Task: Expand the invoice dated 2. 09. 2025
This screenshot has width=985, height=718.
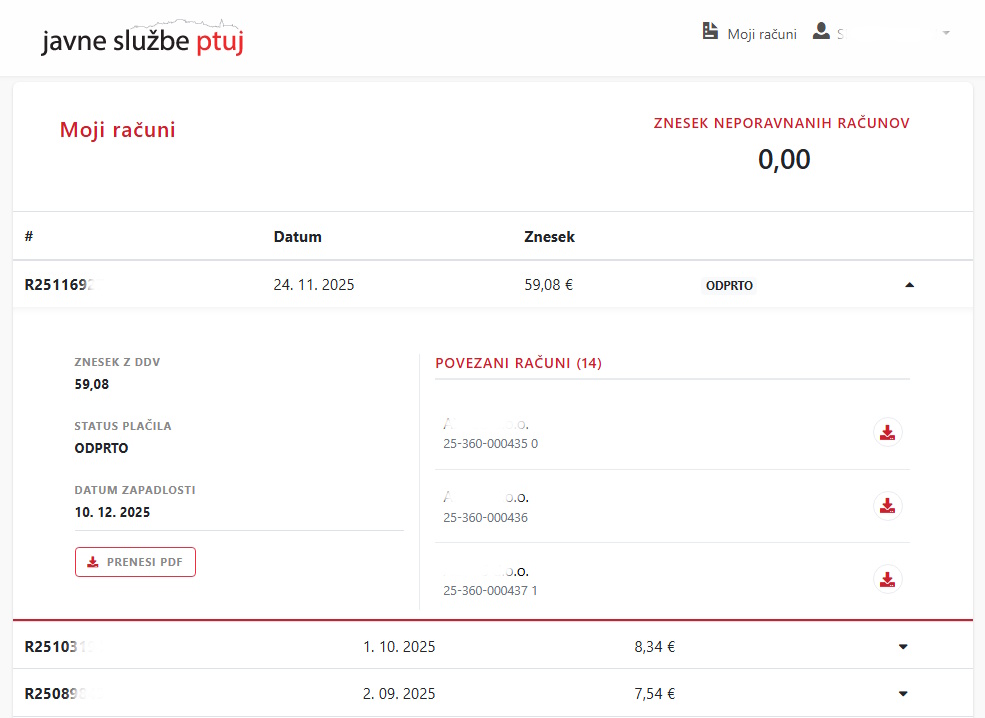Action: coord(903,694)
